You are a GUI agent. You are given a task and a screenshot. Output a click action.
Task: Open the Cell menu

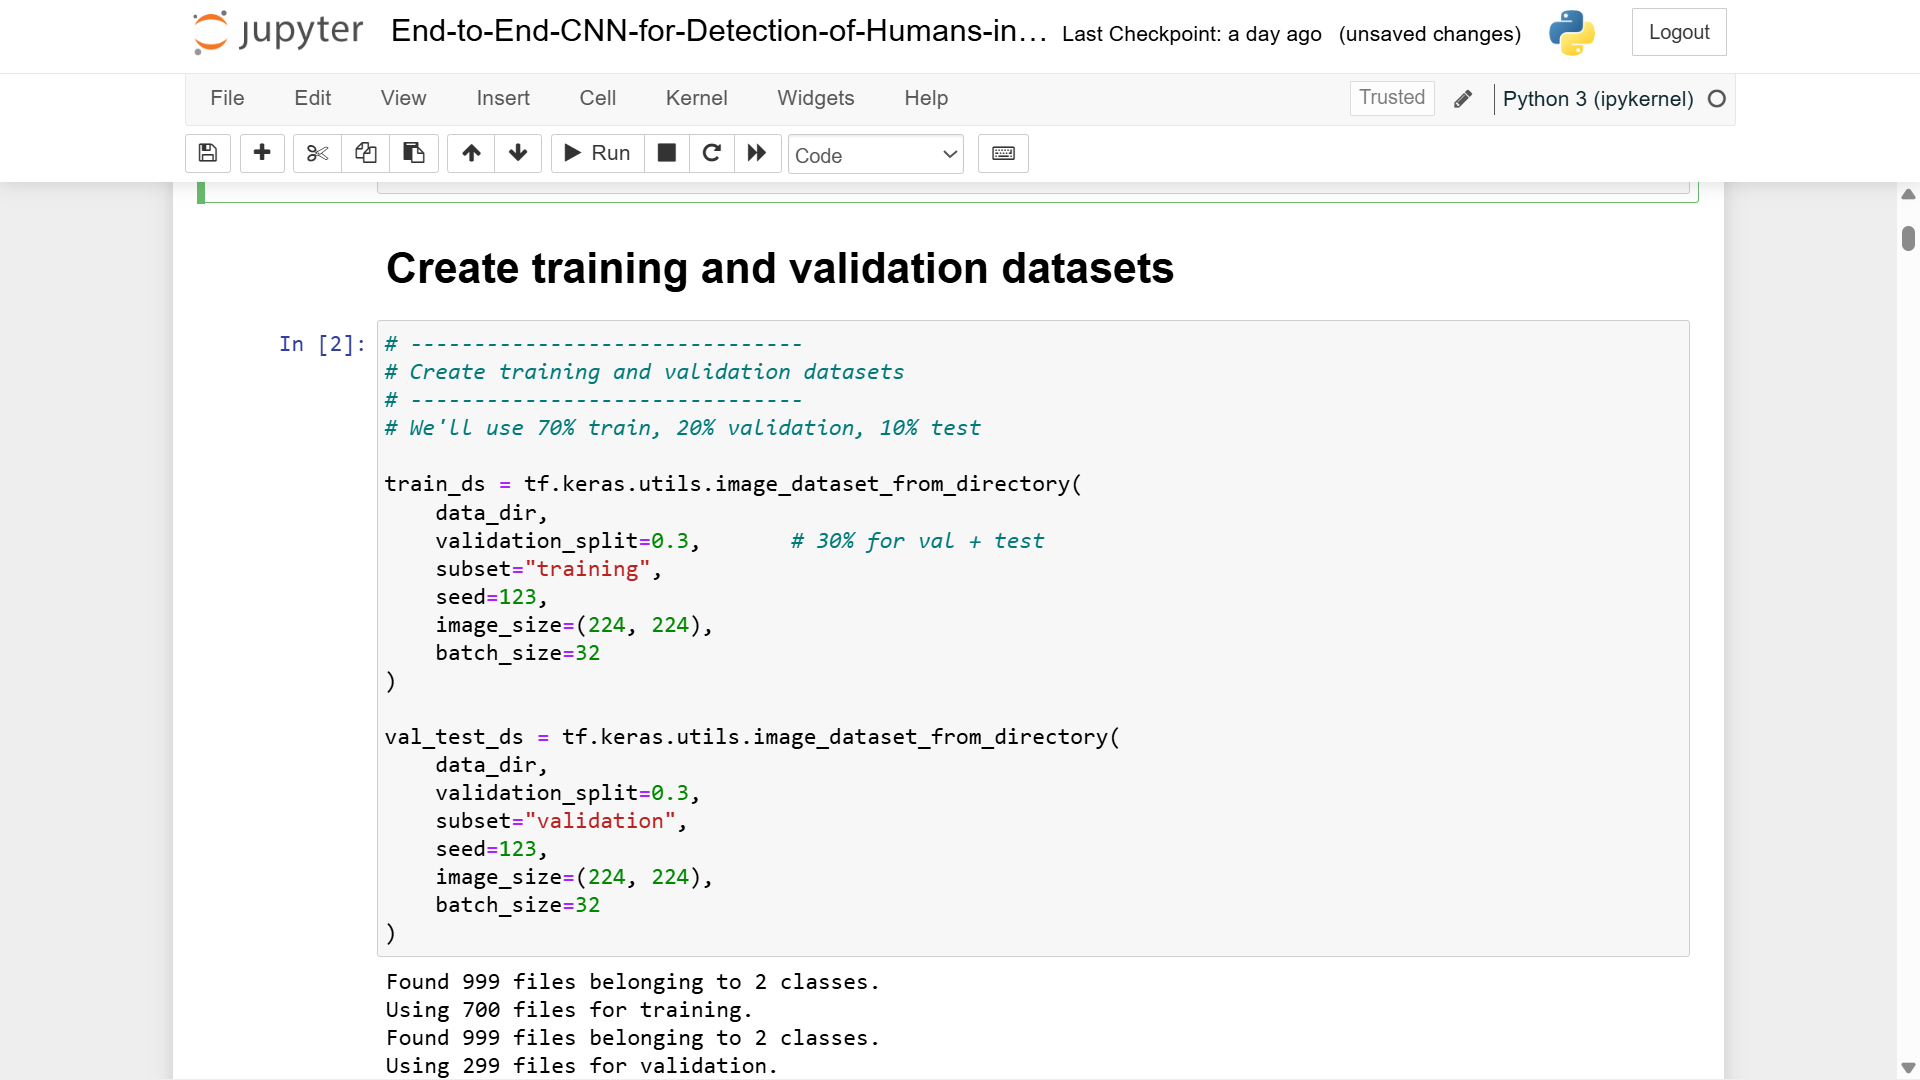click(597, 98)
